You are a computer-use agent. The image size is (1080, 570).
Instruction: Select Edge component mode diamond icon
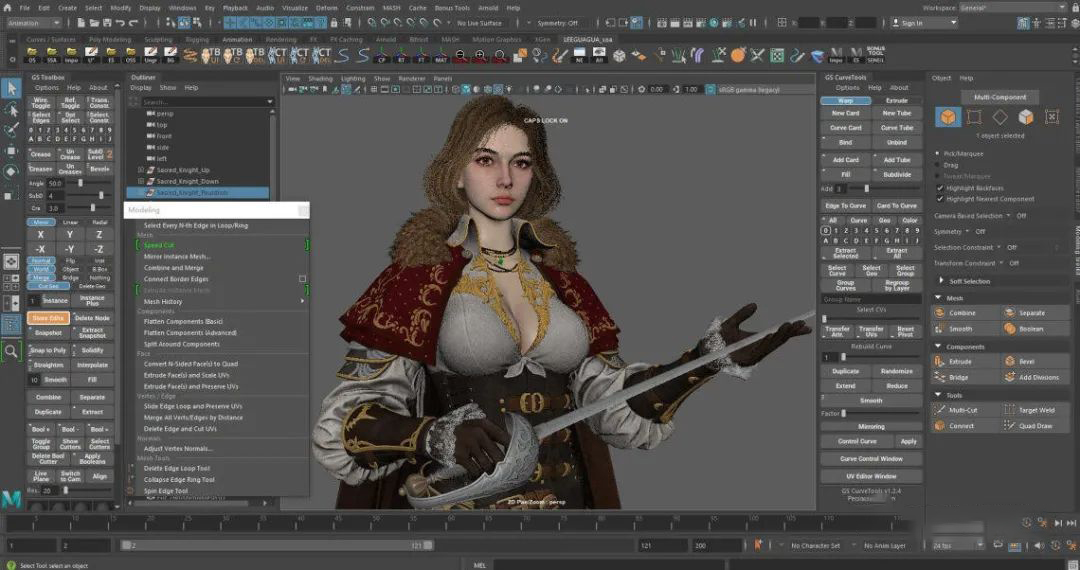click(x=1000, y=117)
